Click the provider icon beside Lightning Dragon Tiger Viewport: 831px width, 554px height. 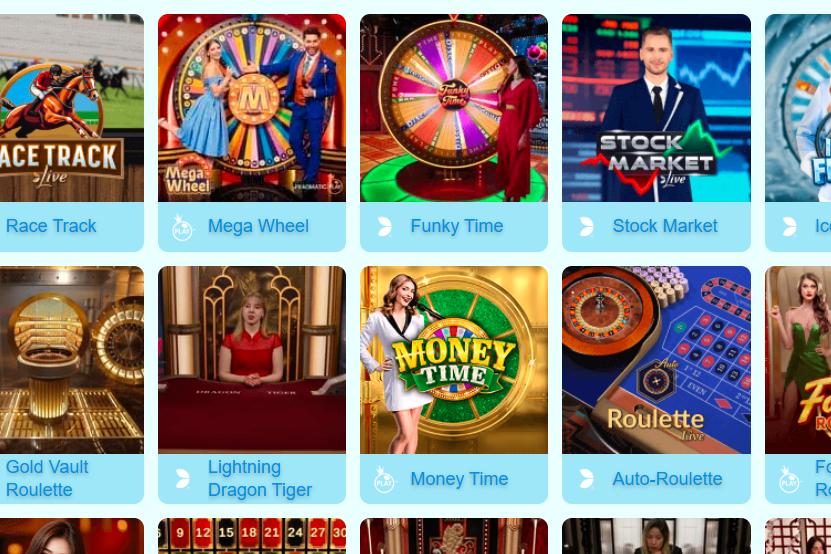[x=183, y=479]
